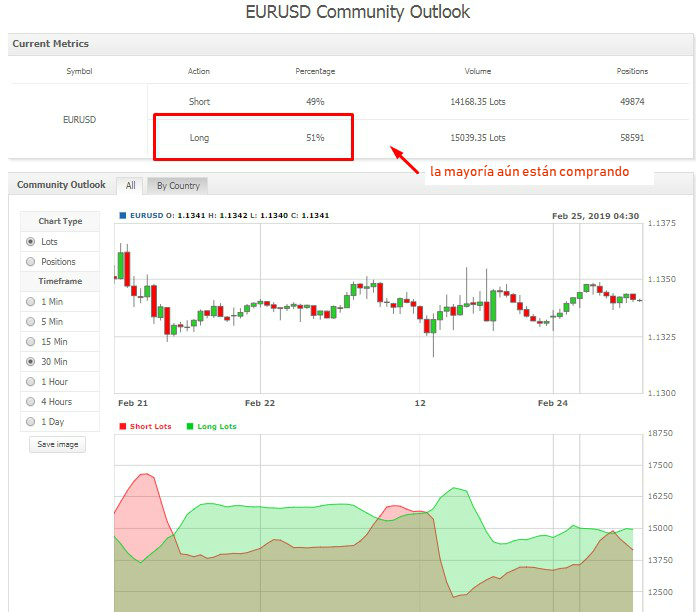The width and height of the screenshot is (696, 612).
Task: Click the 15000 lots axis label
Action: coord(660,528)
